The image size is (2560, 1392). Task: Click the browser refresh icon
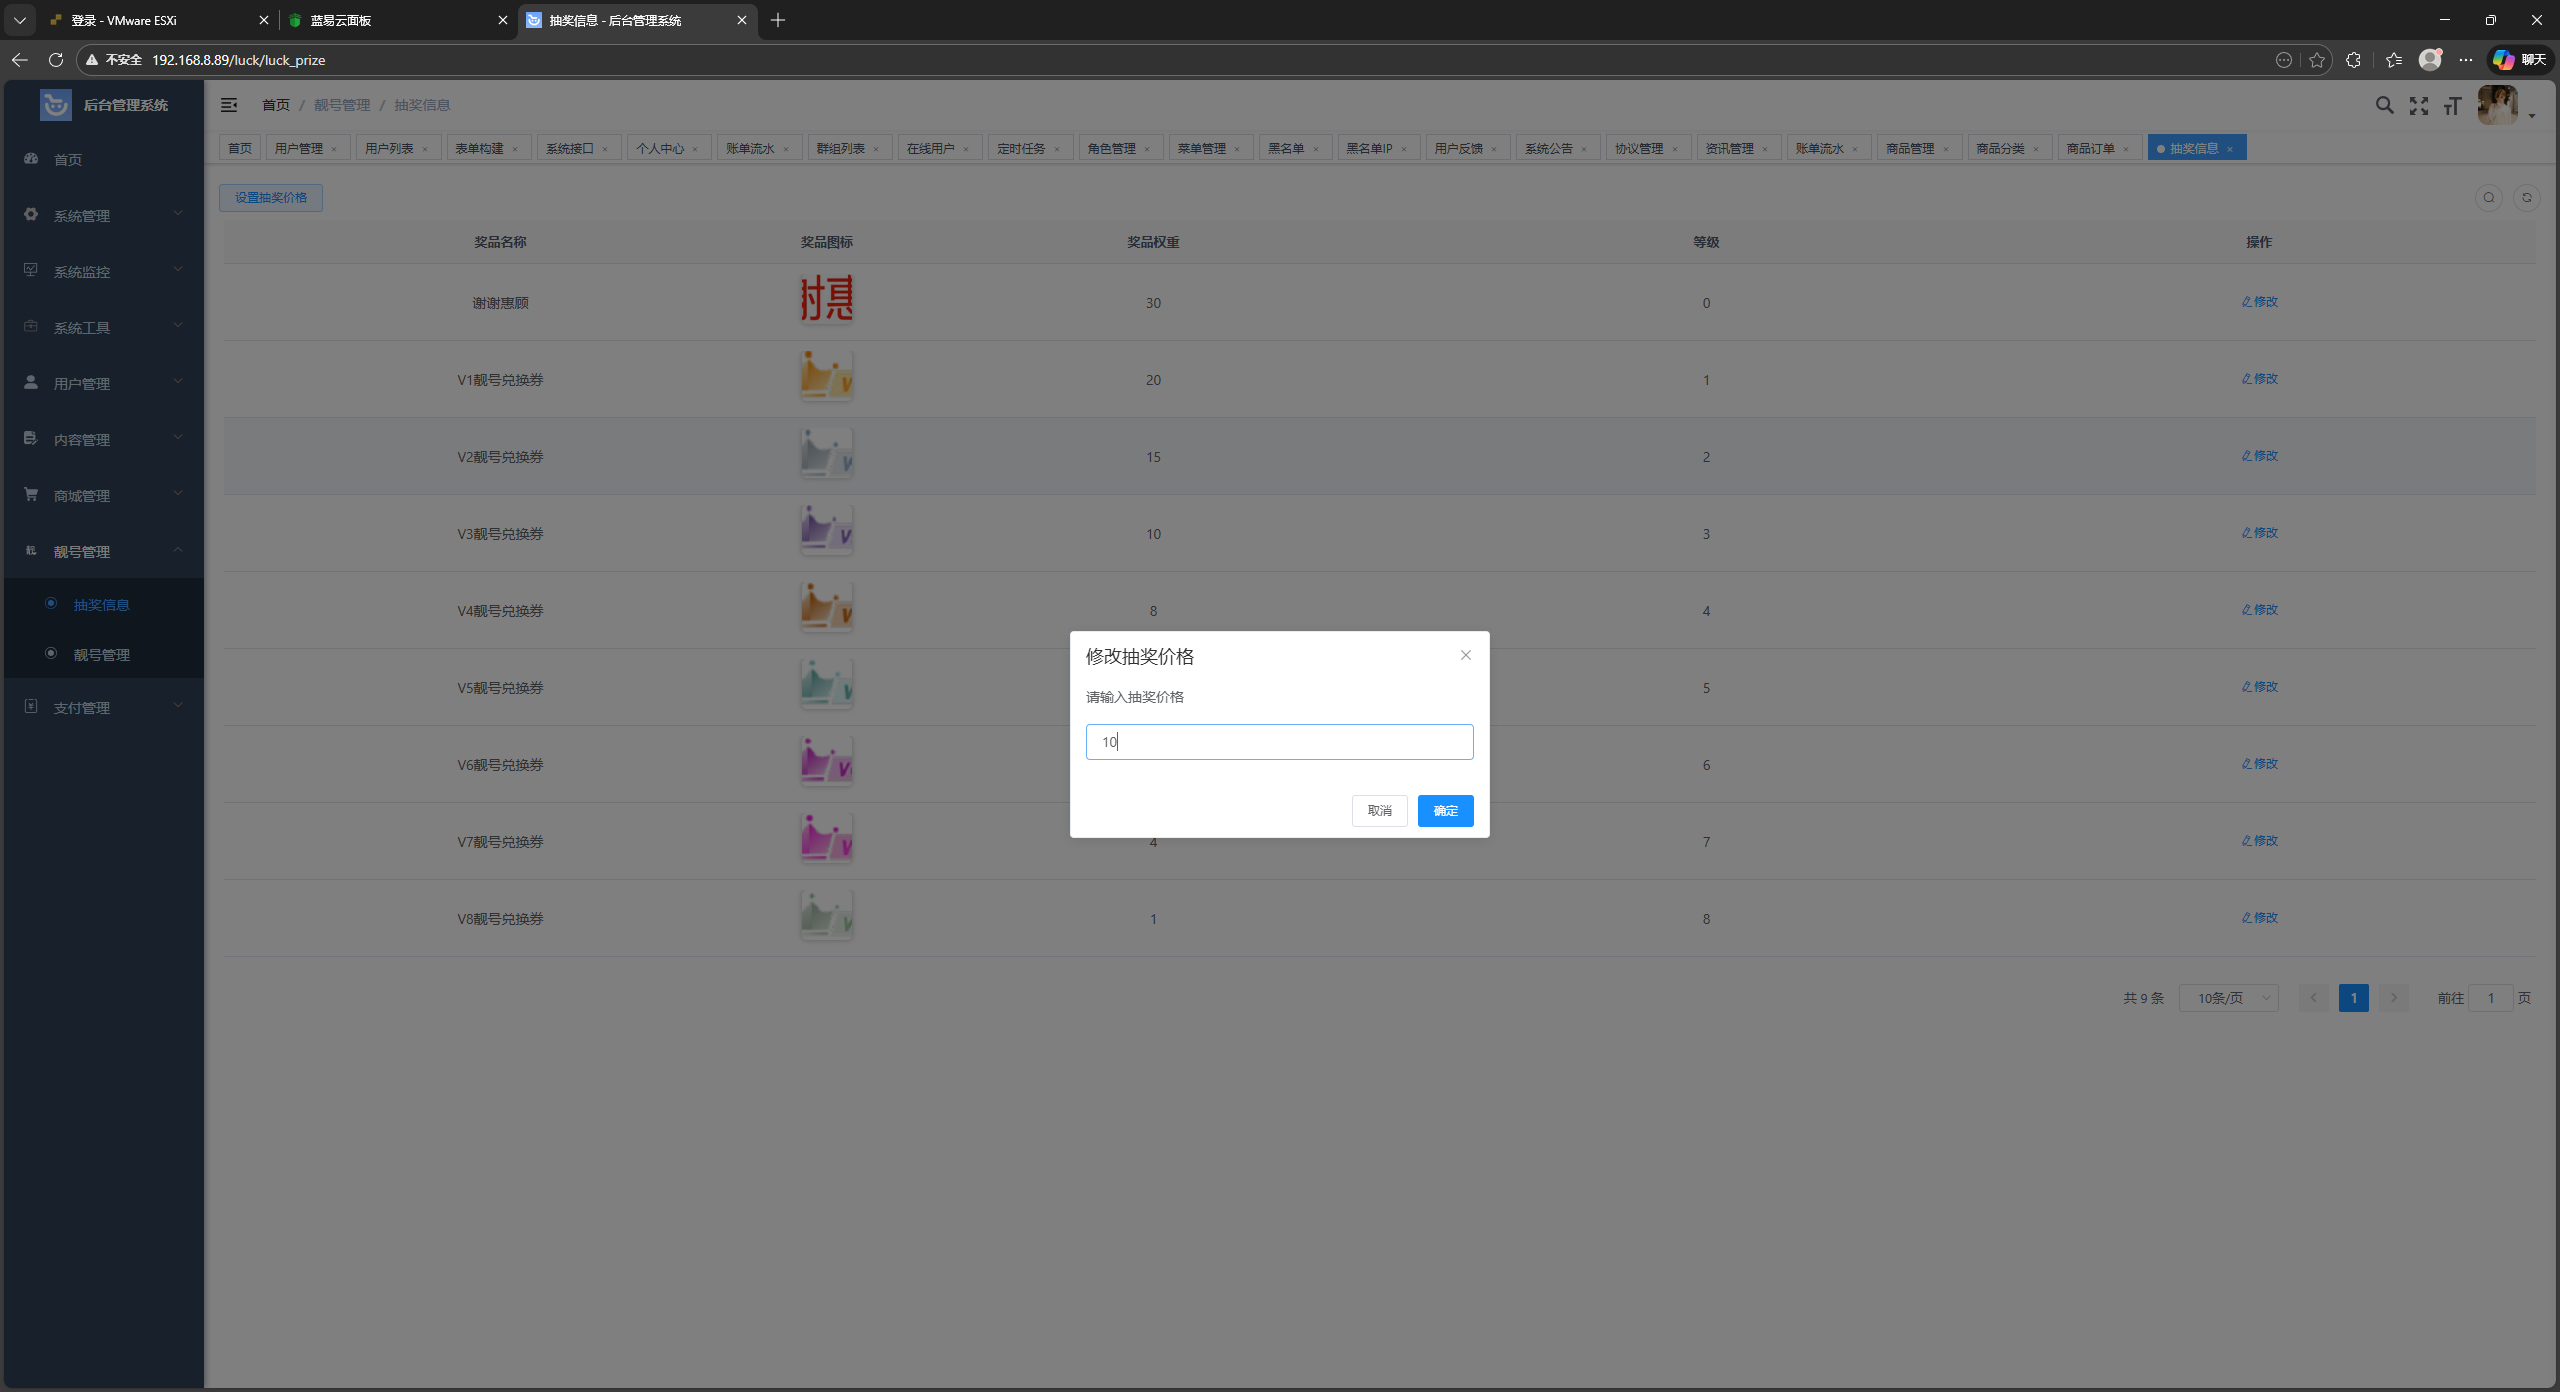(56, 60)
